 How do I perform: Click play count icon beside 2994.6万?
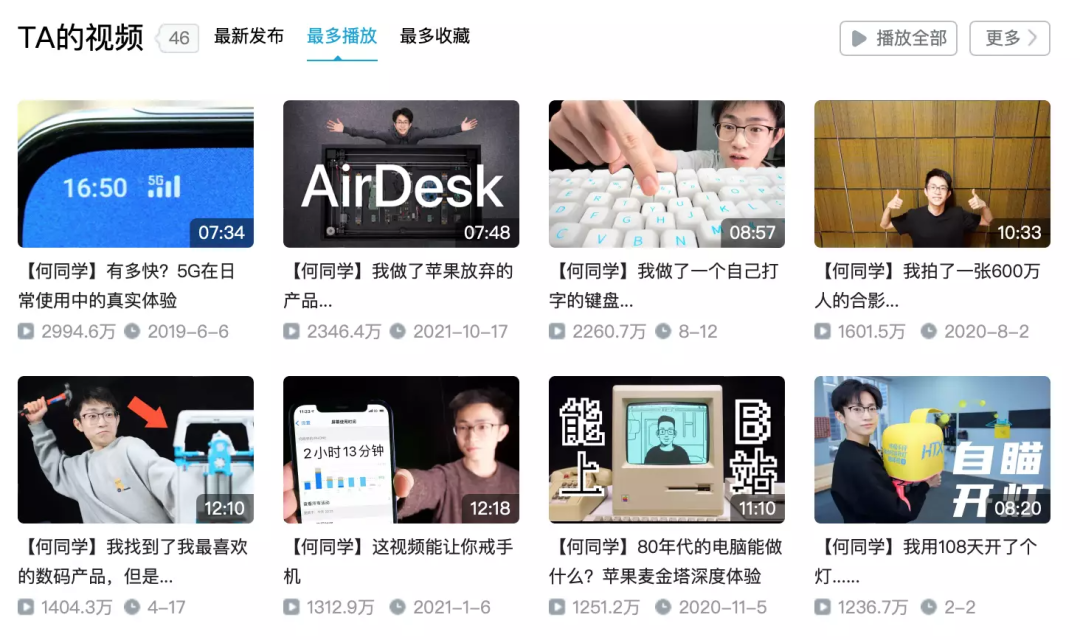27,331
